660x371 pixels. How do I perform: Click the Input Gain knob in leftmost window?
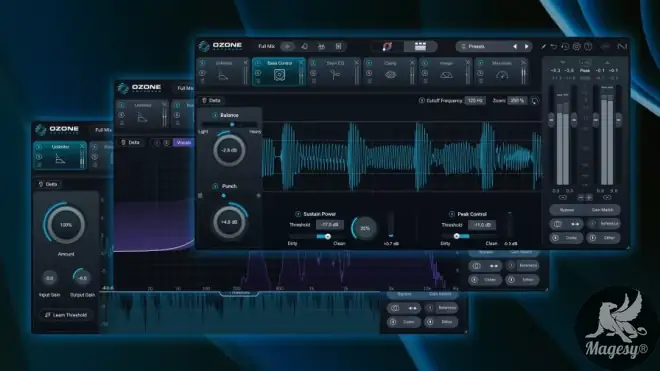coord(50,278)
